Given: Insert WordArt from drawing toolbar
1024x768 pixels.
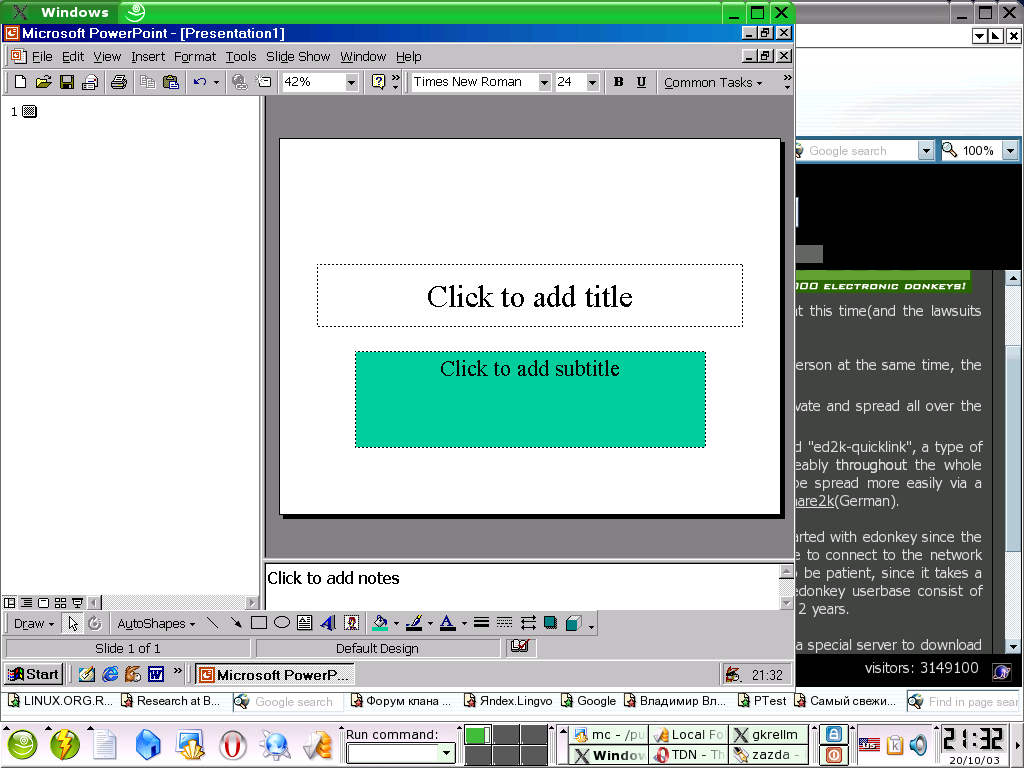Looking at the screenshot, I should click(328, 623).
